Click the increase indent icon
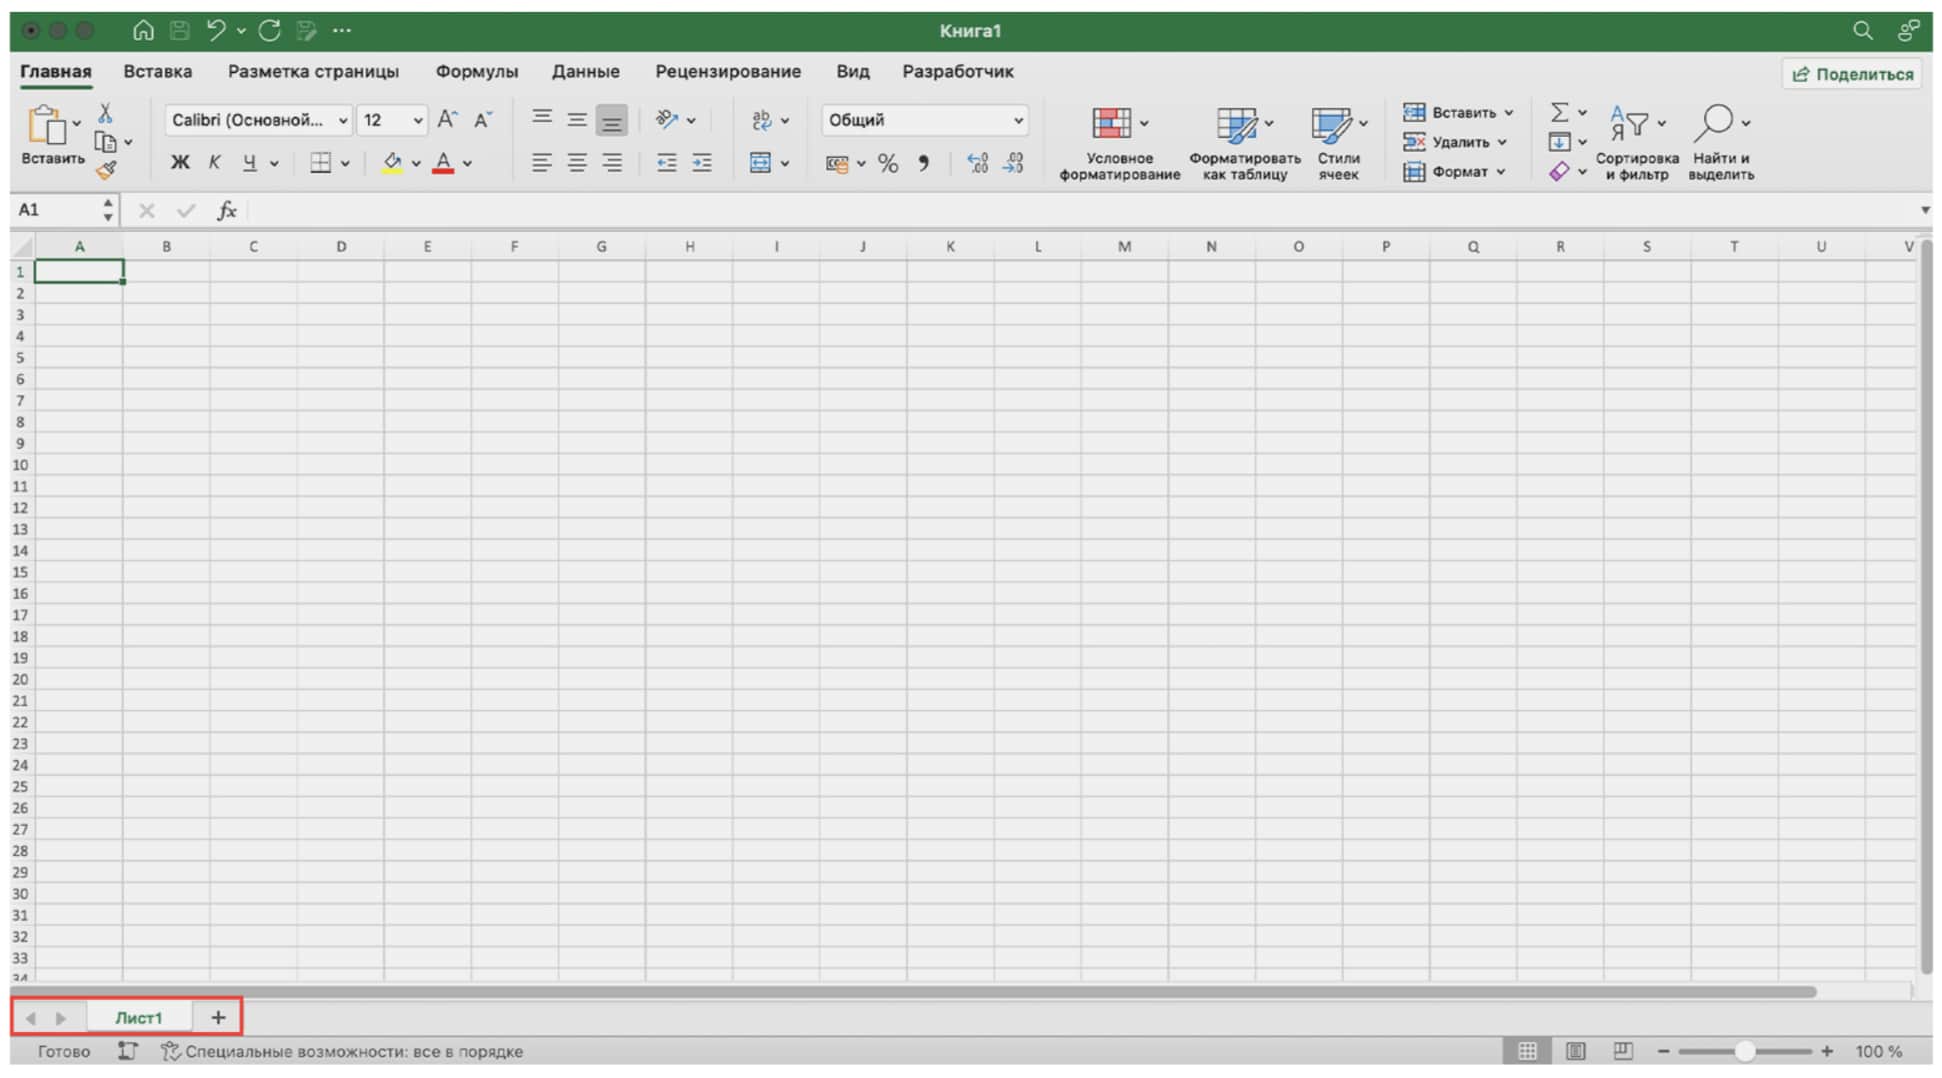The image size is (1942, 1078). 702,163
